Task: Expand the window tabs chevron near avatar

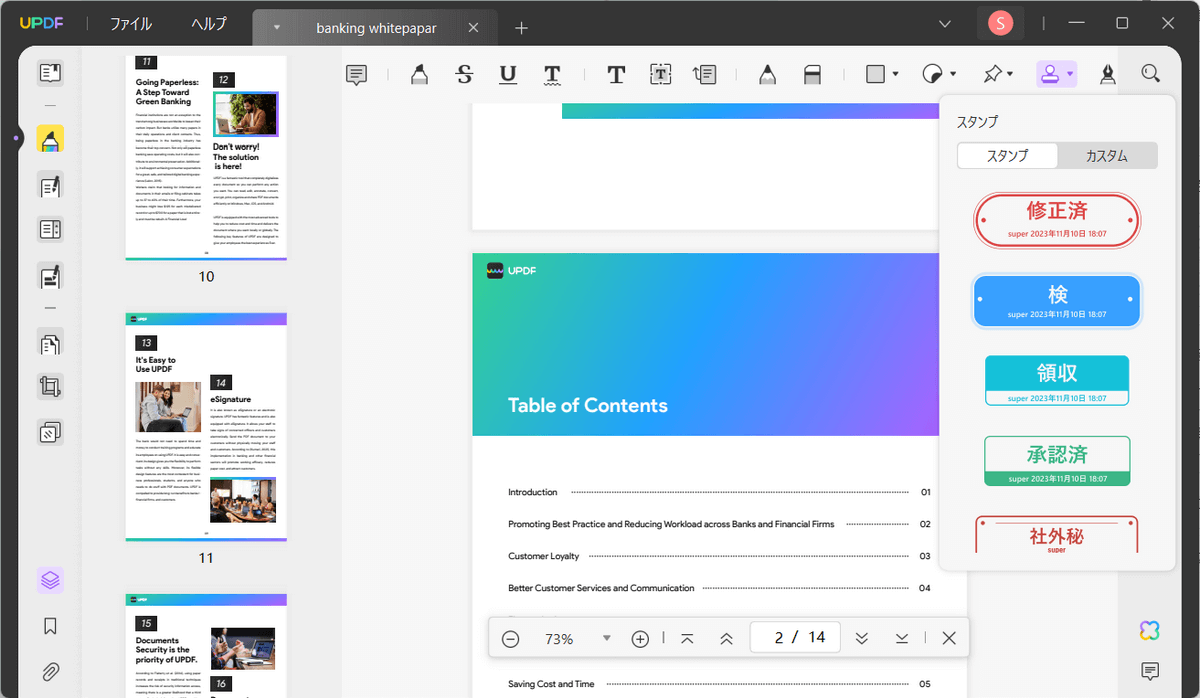Action: (944, 23)
